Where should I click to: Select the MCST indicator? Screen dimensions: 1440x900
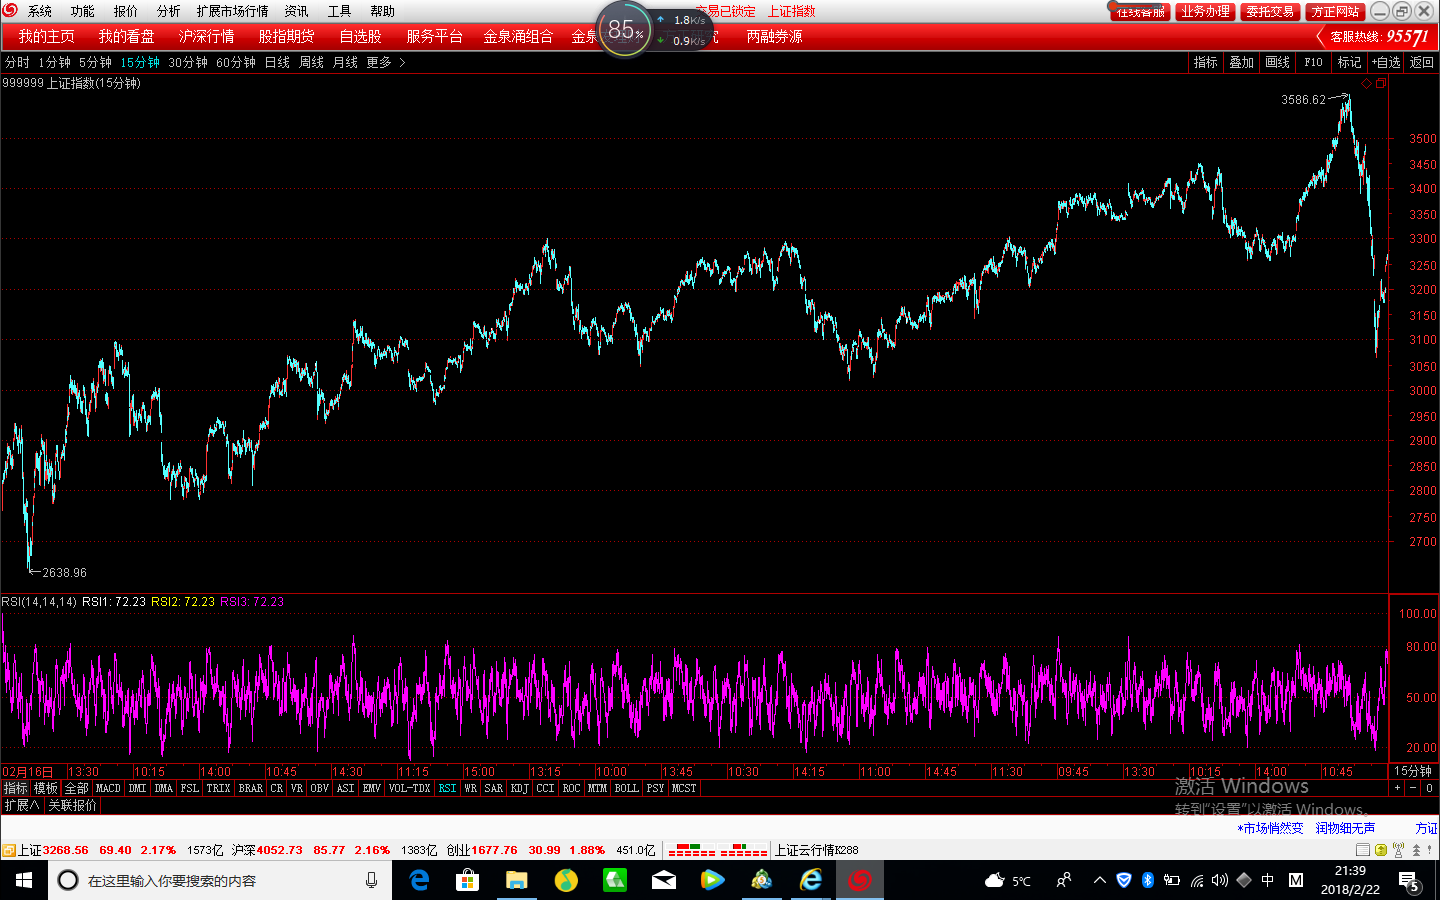(684, 788)
